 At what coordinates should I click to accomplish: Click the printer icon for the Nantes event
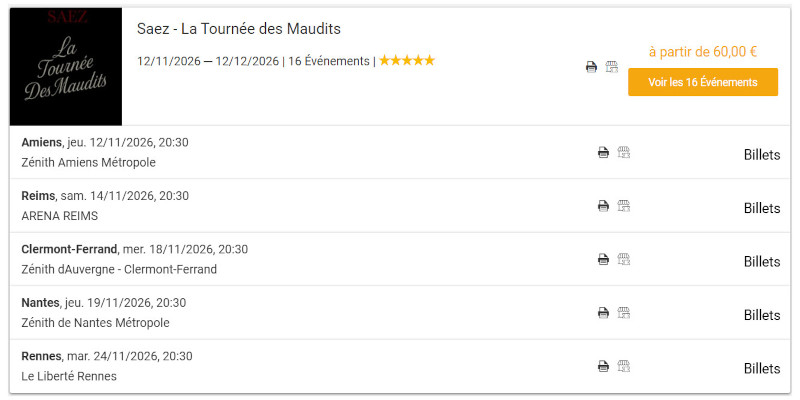click(603, 313)
